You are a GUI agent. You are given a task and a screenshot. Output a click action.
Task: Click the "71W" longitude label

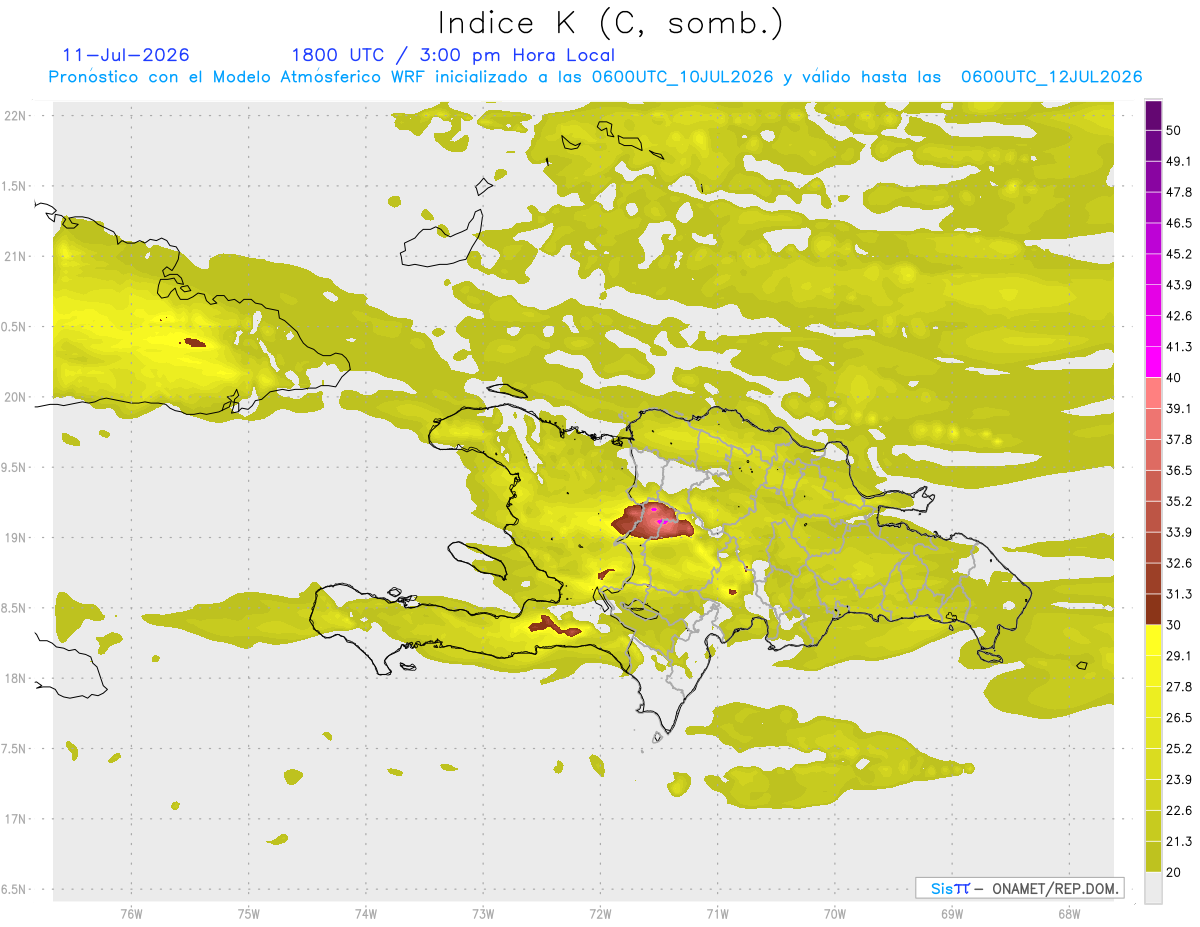[x=717, y=913]
